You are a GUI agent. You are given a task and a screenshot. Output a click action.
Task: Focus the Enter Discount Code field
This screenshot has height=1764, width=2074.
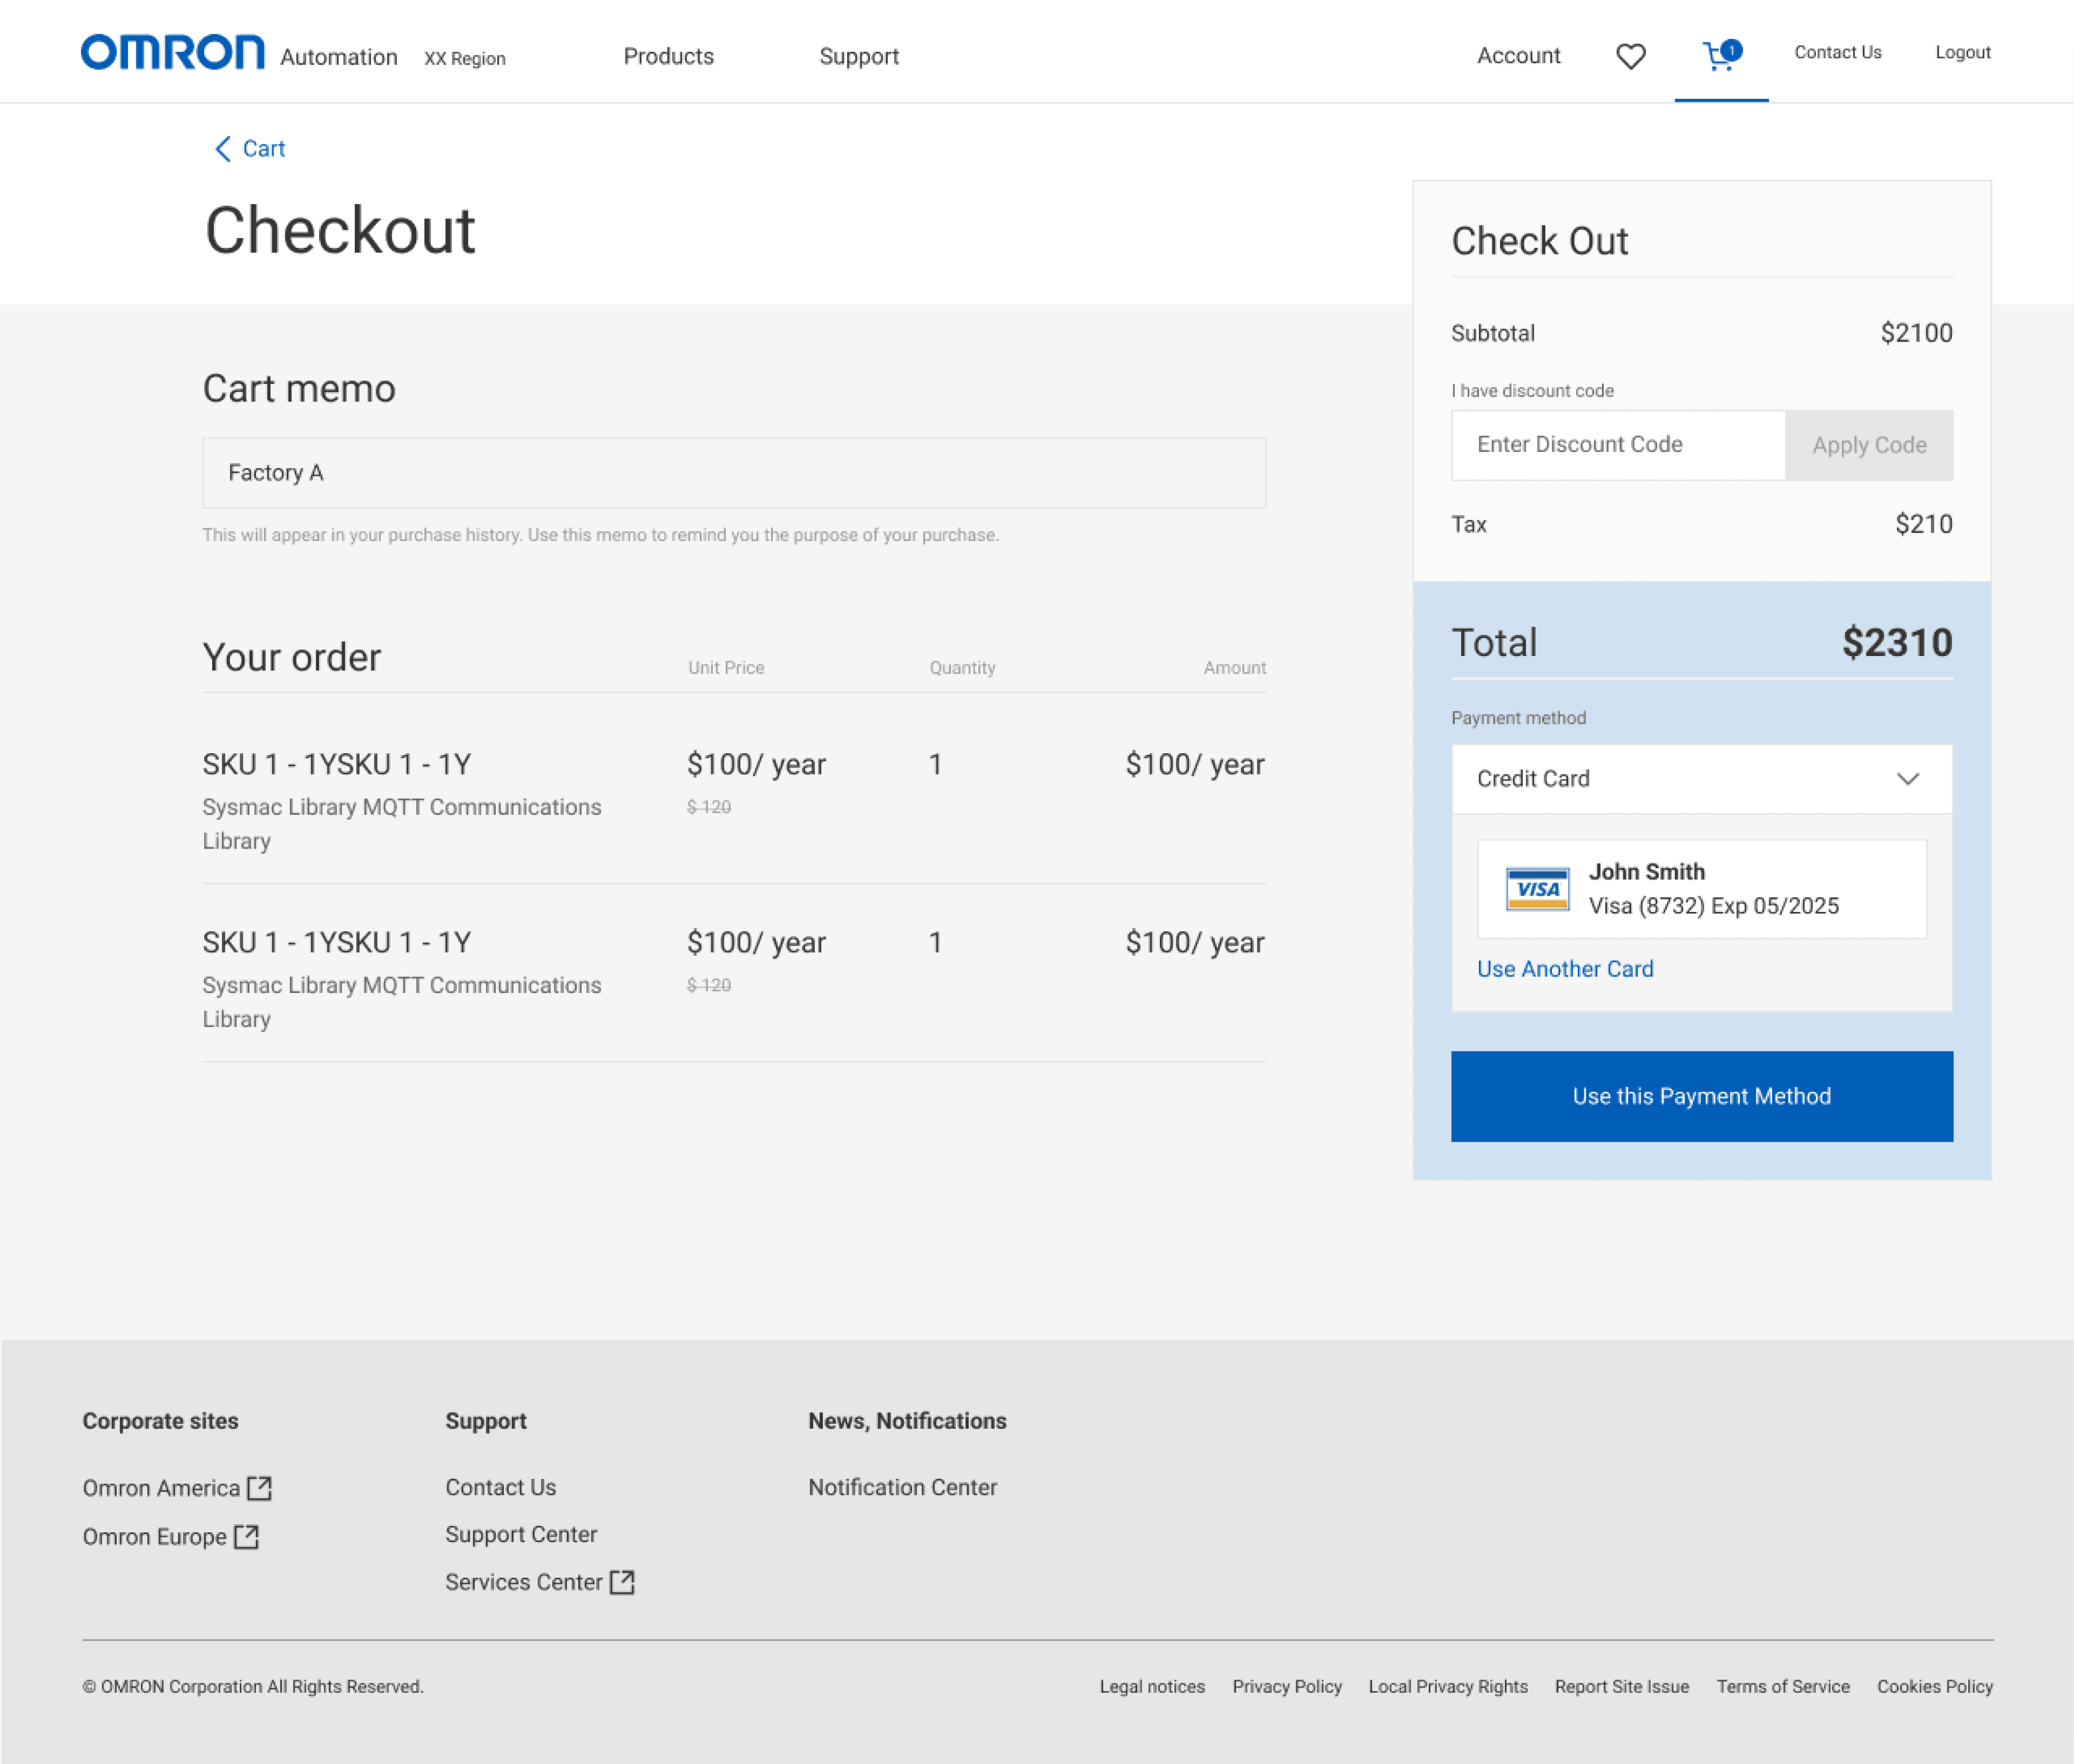[1617, 445]
